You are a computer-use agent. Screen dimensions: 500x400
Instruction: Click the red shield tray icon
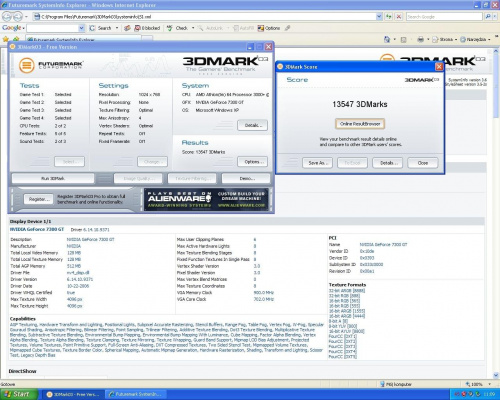point(464,394)
